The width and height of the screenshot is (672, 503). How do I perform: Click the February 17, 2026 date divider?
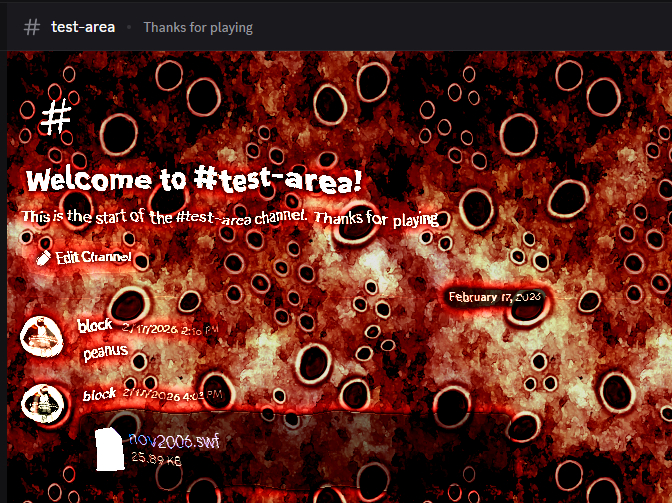coord(495,297)
